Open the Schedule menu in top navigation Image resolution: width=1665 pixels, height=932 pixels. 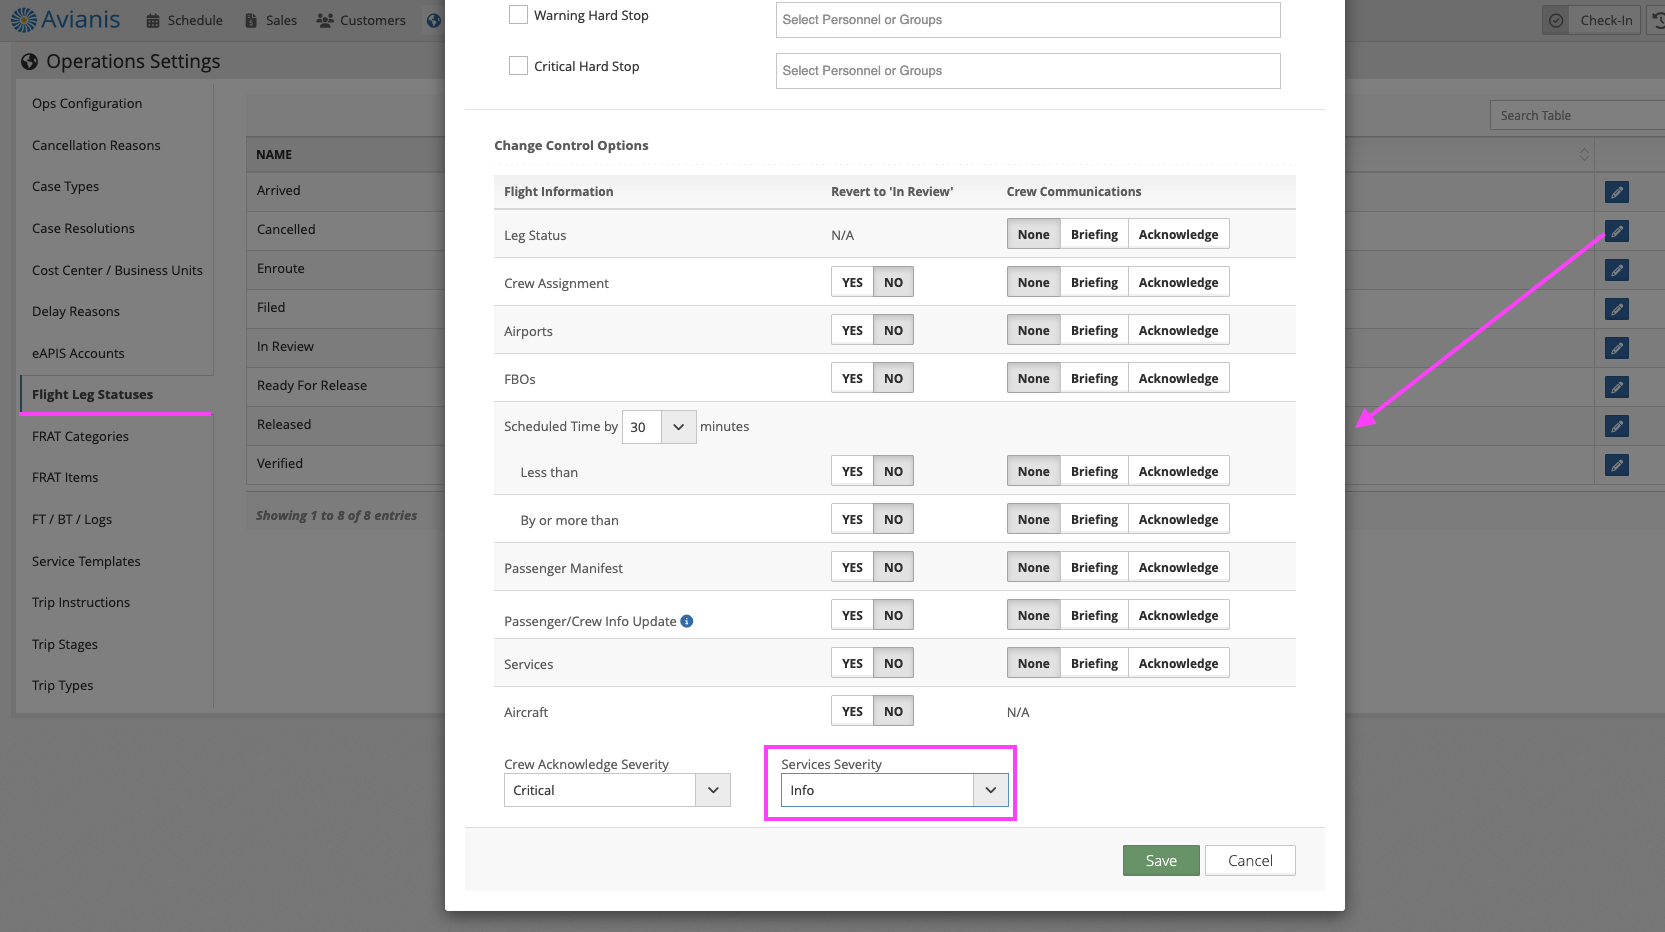[x=185, y=20]
